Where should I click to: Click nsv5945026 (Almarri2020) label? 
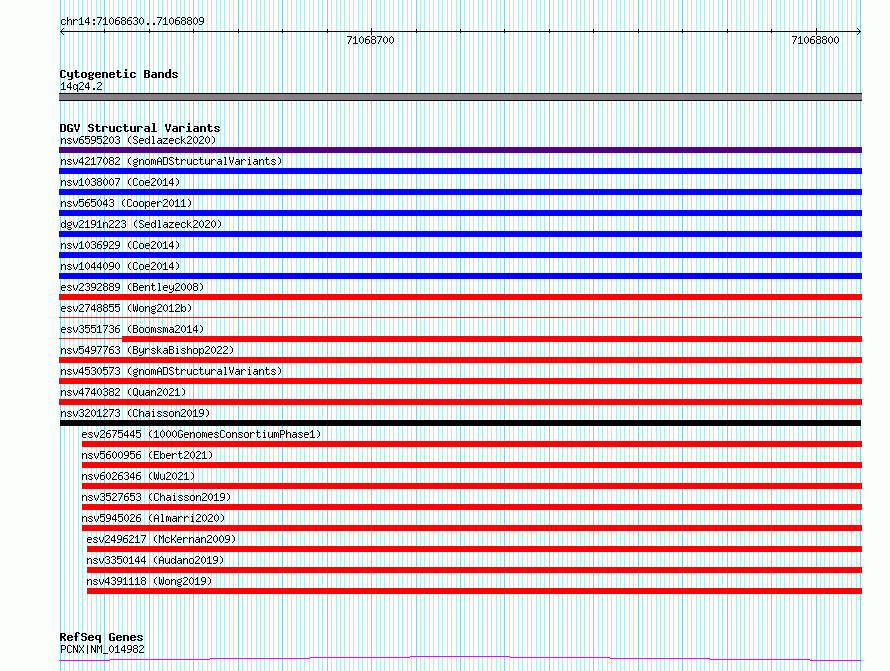[x=153, y=518]
